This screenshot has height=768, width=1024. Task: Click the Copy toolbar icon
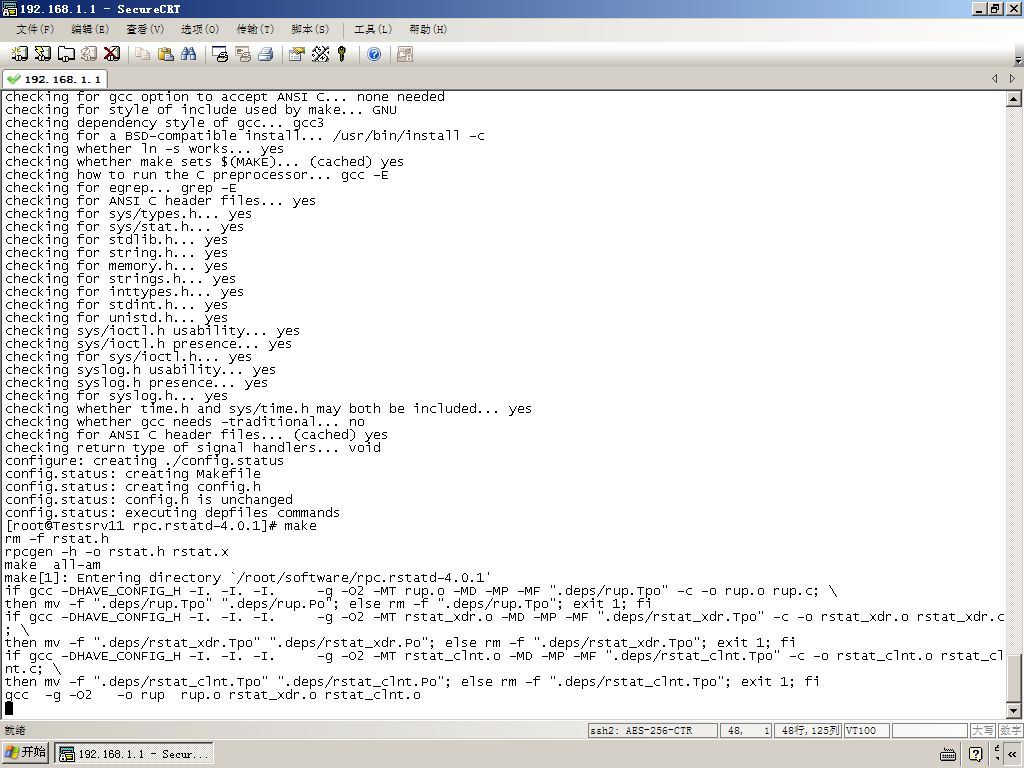pos(142,54)
